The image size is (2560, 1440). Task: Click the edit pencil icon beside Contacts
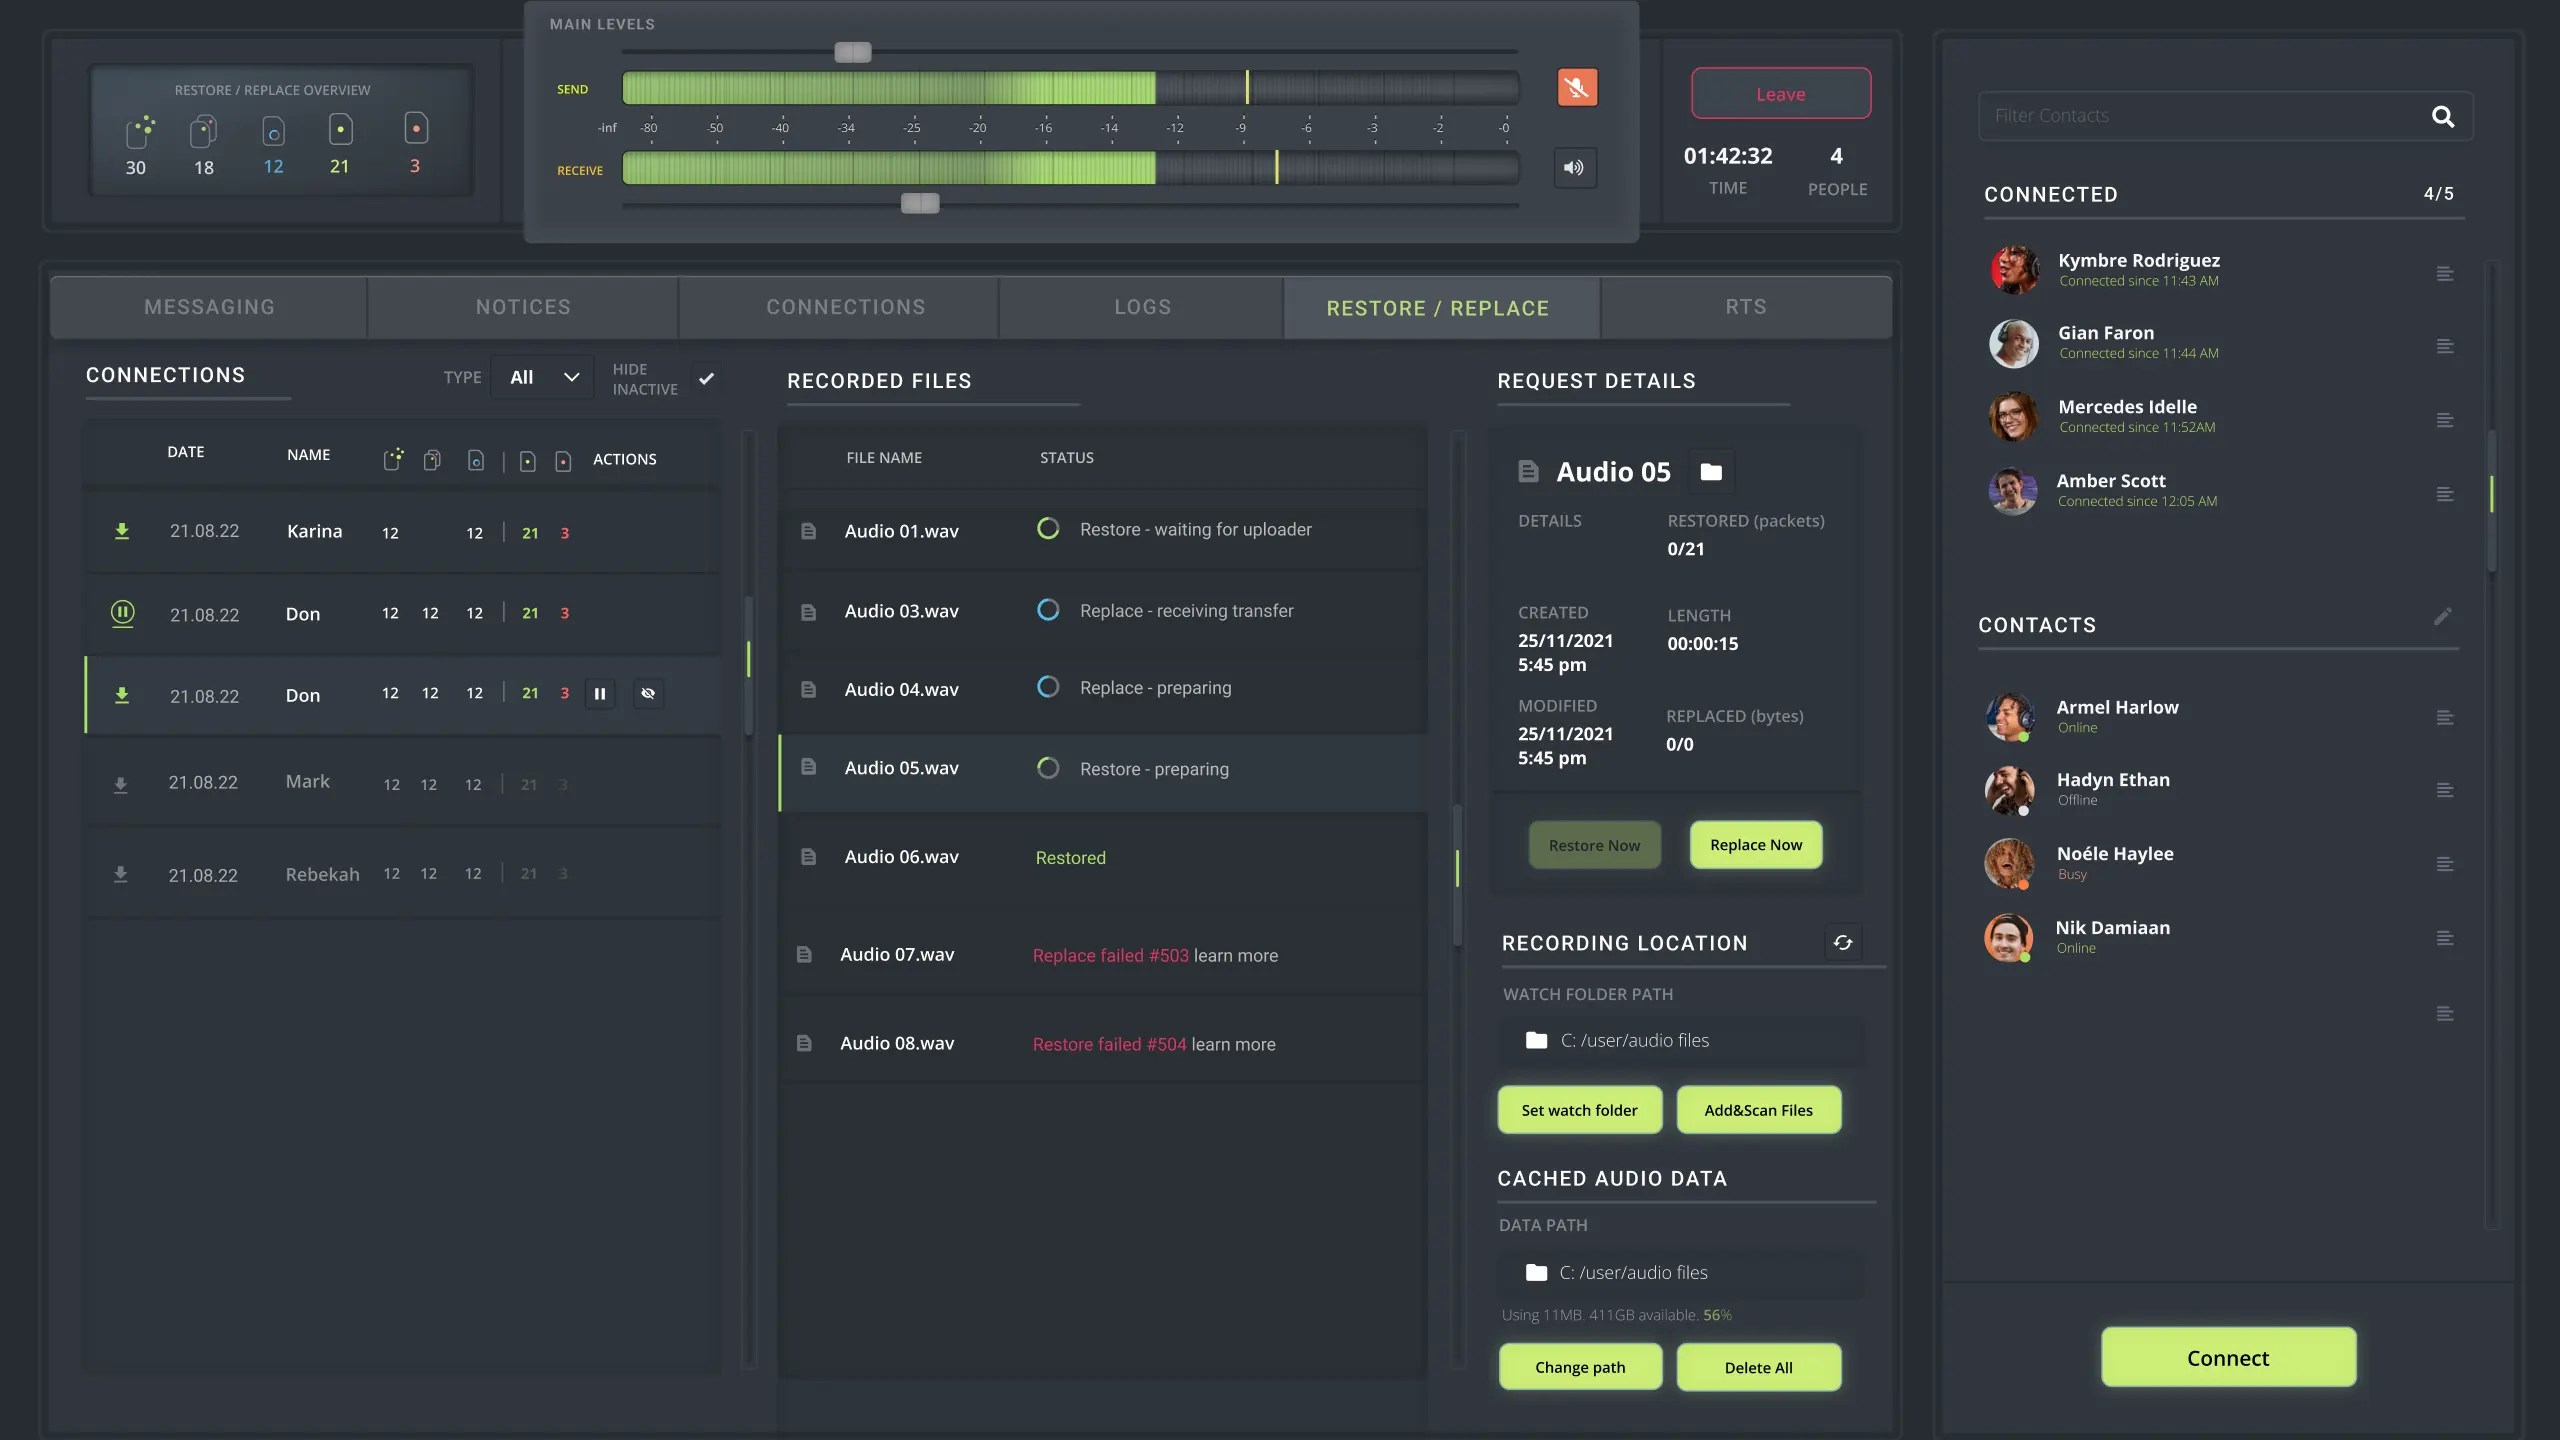tap(2442, 617)
